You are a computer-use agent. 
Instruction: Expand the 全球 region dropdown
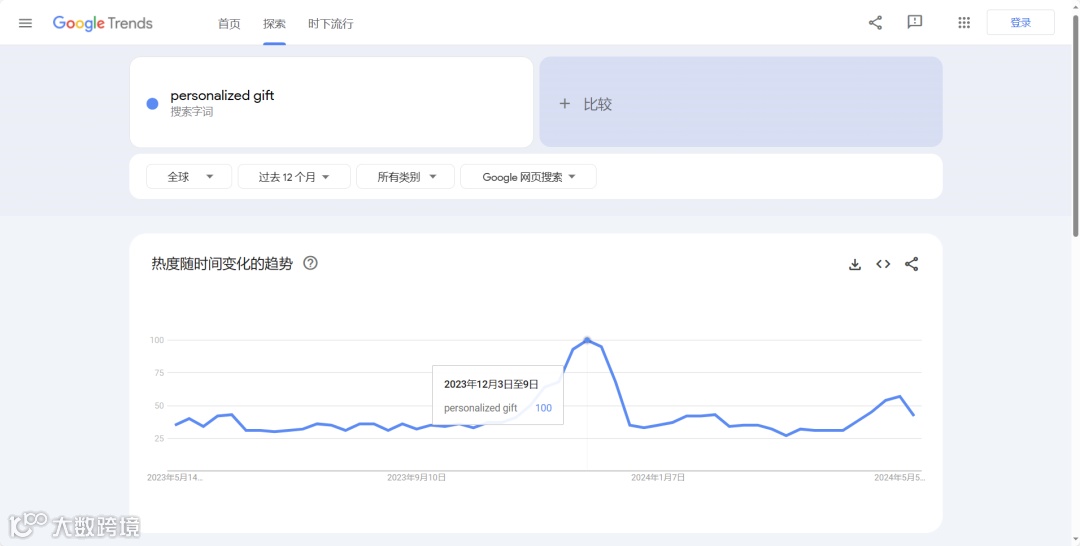(189, 177)
